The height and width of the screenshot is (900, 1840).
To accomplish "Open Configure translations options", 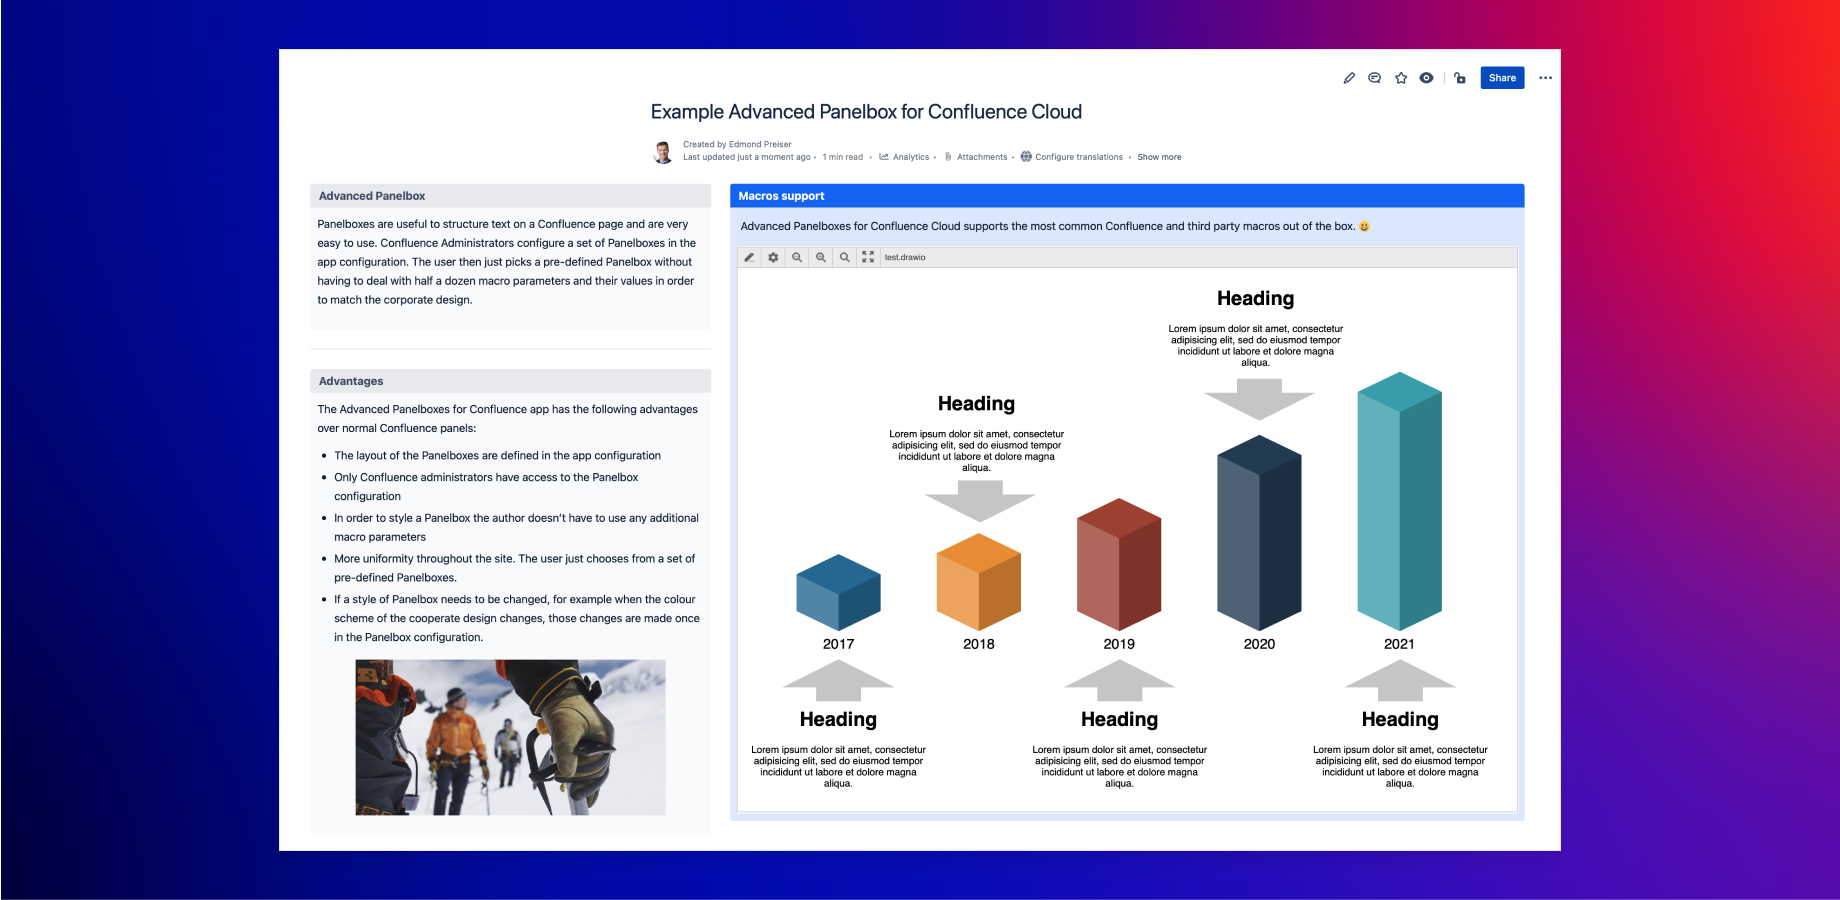I will point(1077,157).
